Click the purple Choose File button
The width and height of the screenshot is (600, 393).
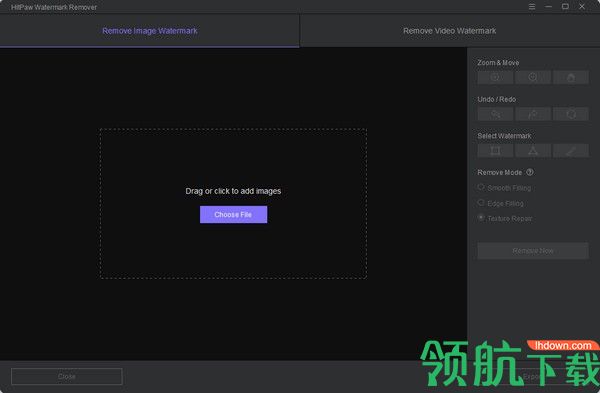233,215
